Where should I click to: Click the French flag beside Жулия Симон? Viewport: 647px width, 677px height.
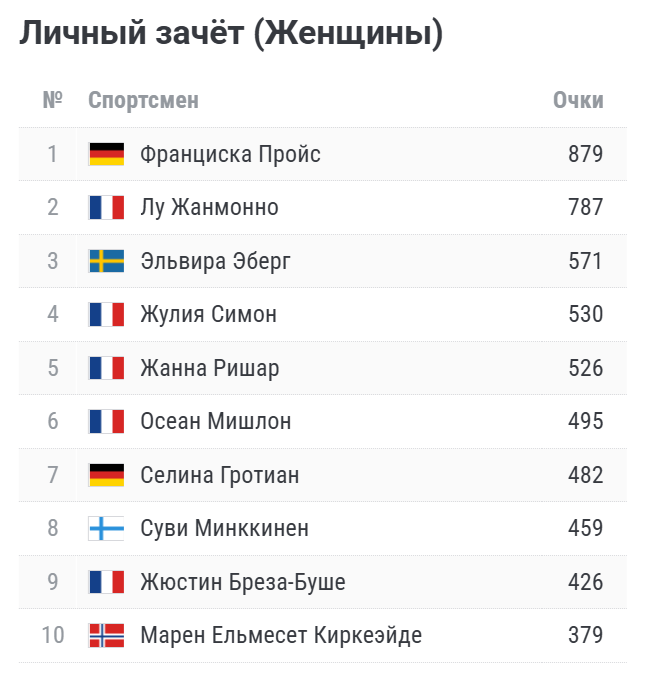(x=106, y=315)
